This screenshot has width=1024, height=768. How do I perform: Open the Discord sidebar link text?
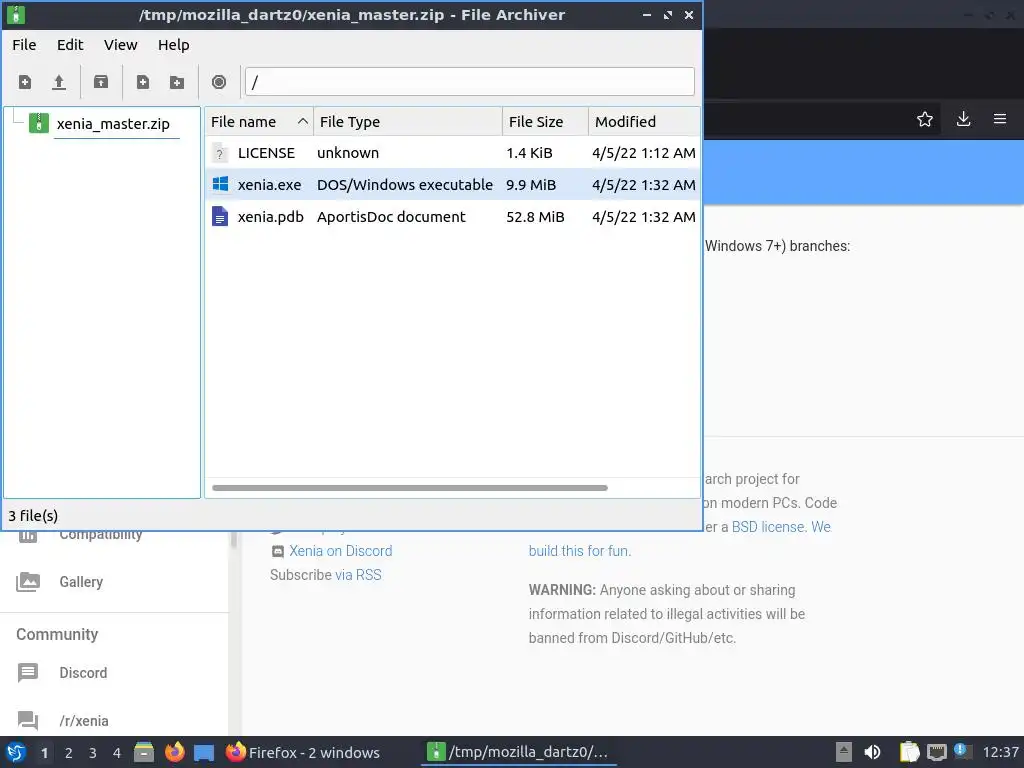pos(83,673)
